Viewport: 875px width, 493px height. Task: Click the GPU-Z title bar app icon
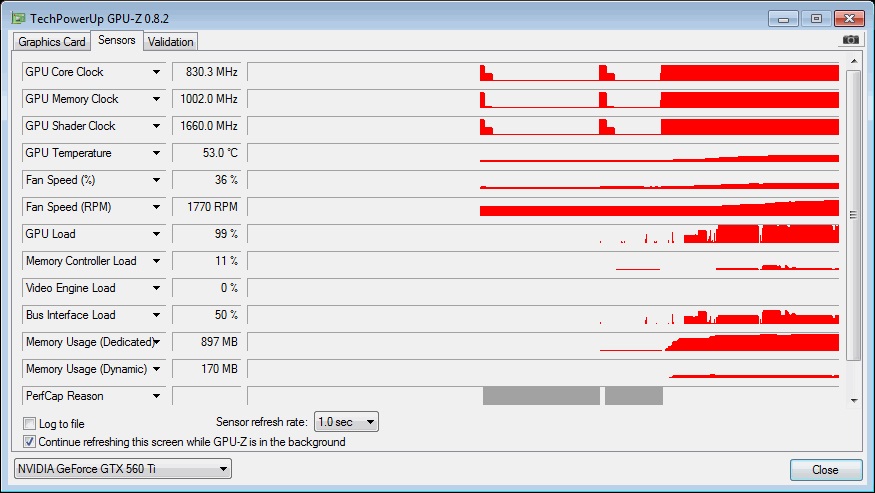(18, 18)
